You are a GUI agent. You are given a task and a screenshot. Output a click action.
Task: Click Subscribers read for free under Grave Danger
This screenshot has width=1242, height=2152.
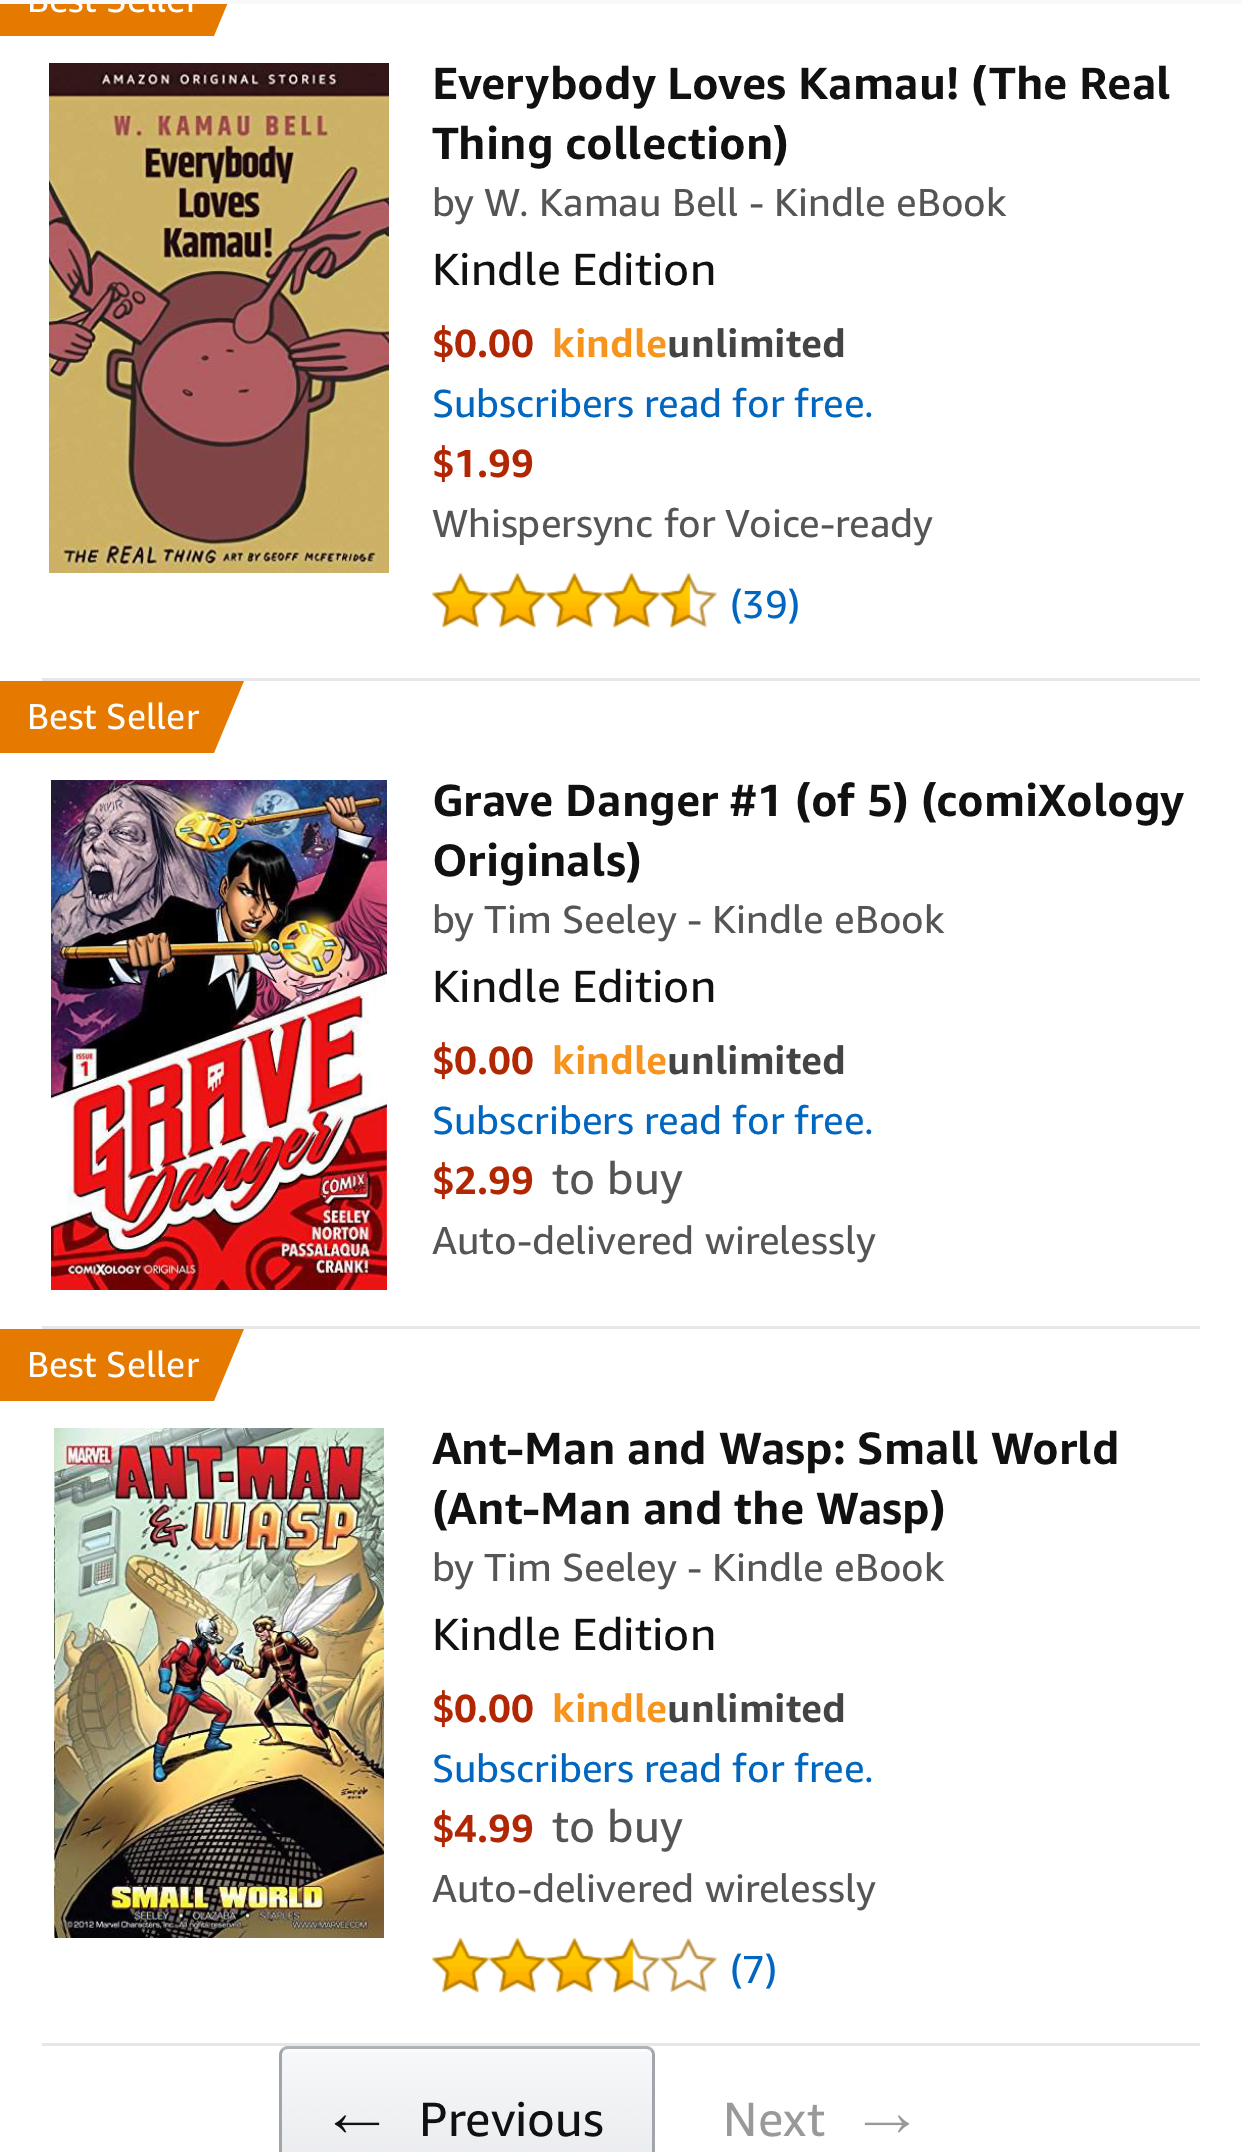pyautogui.click(x=652, y=1121)
